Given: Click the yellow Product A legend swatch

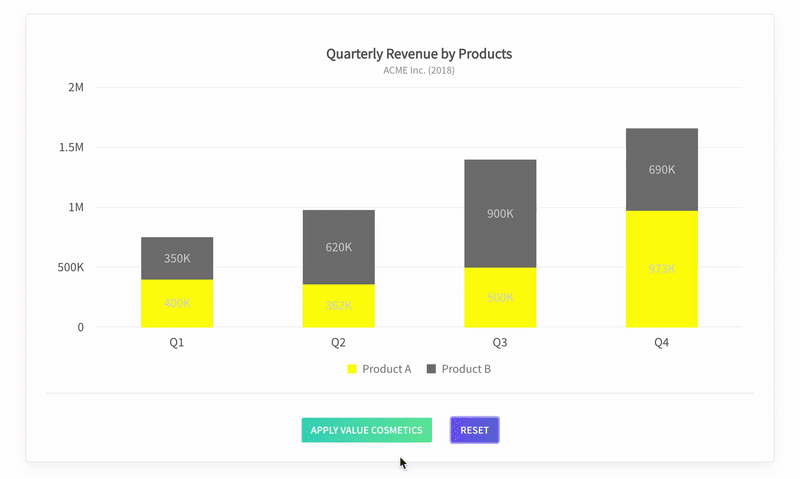Looking at the screenshot, I should tap(352, 369).
